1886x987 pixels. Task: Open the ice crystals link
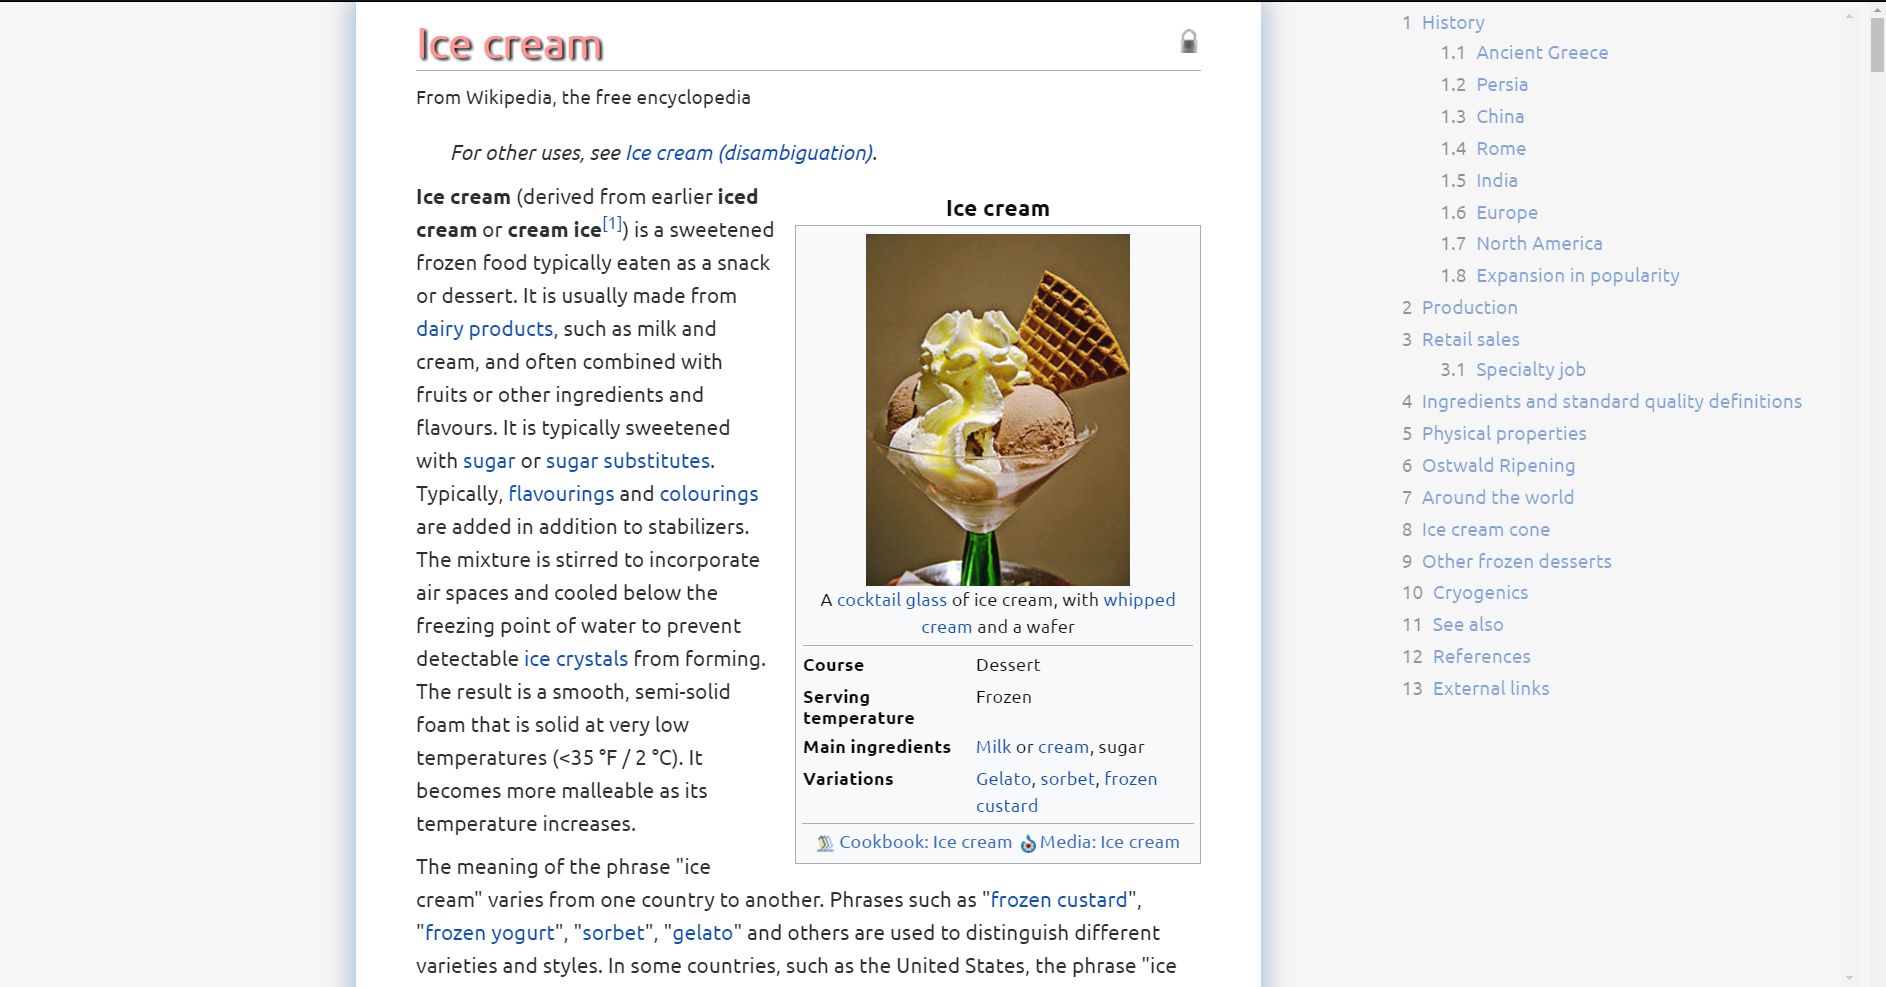point(576,659)
